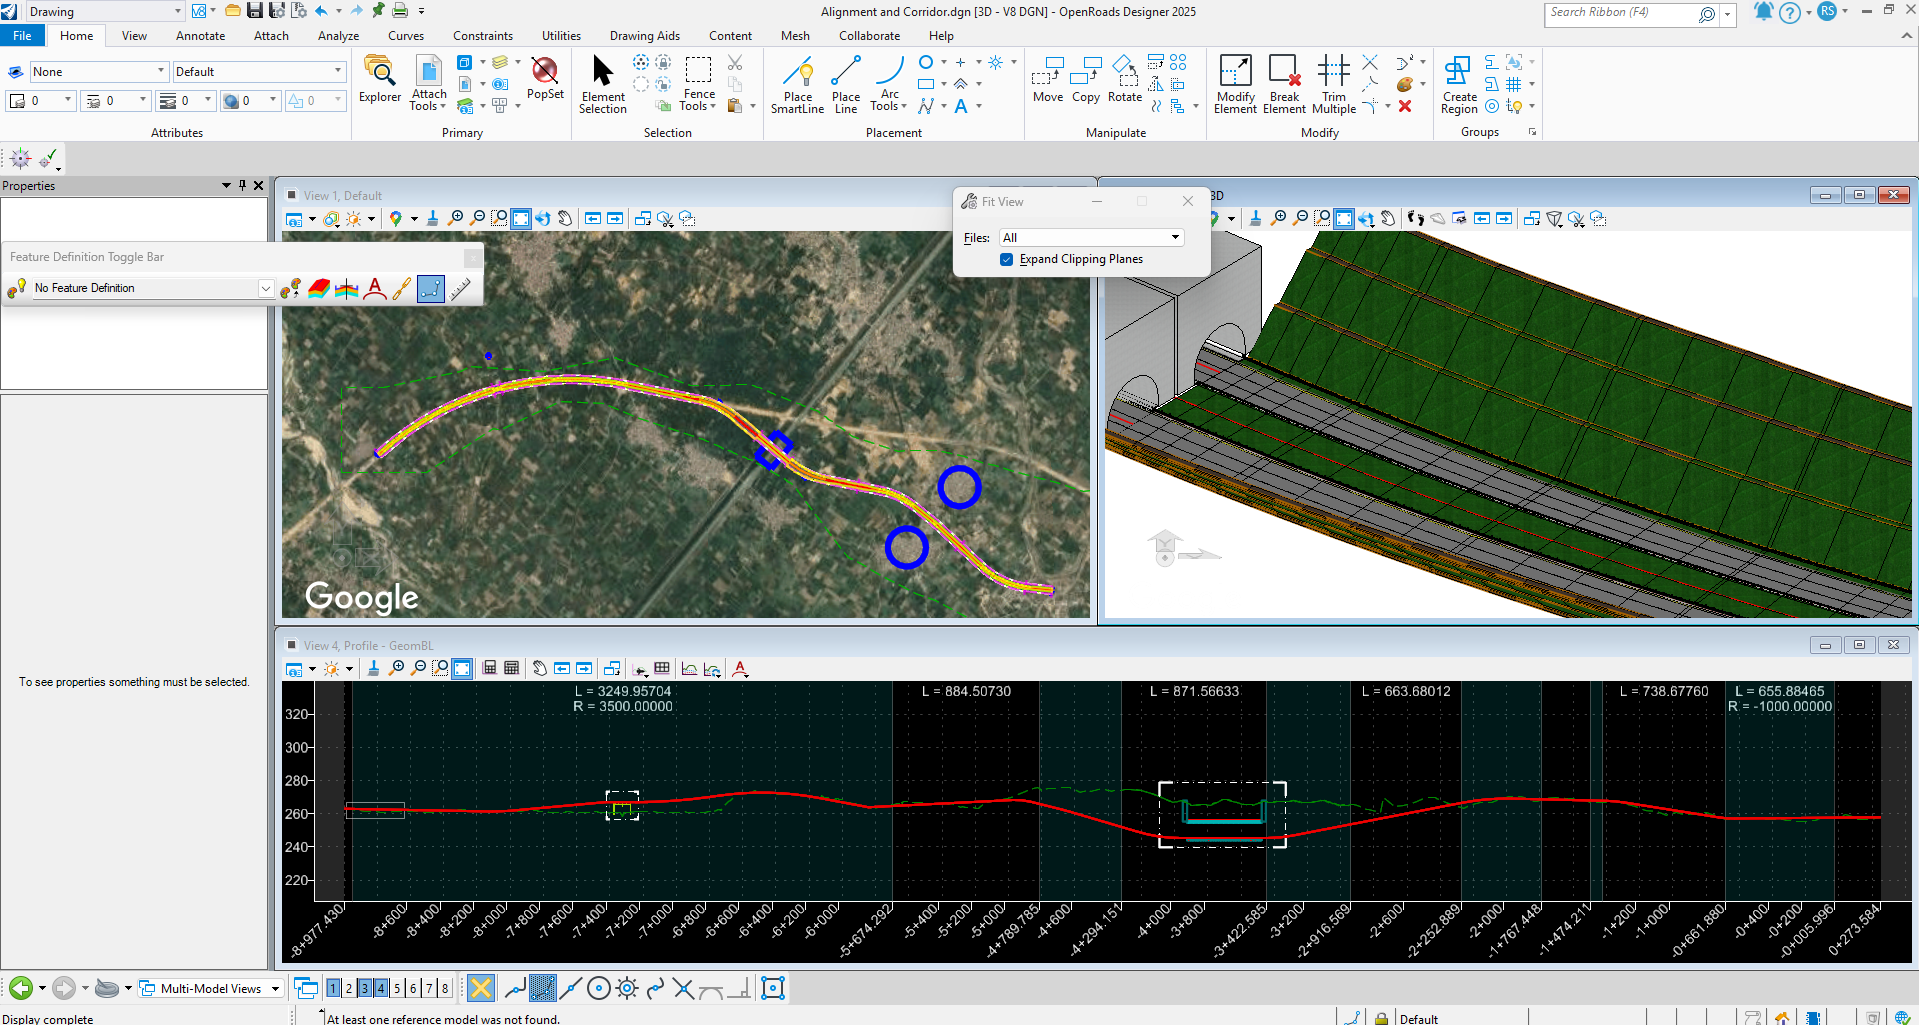This screenshot has width=1919, height=1025.
Task: Expand the No Feature Definition dropdown
Action: 266,289
